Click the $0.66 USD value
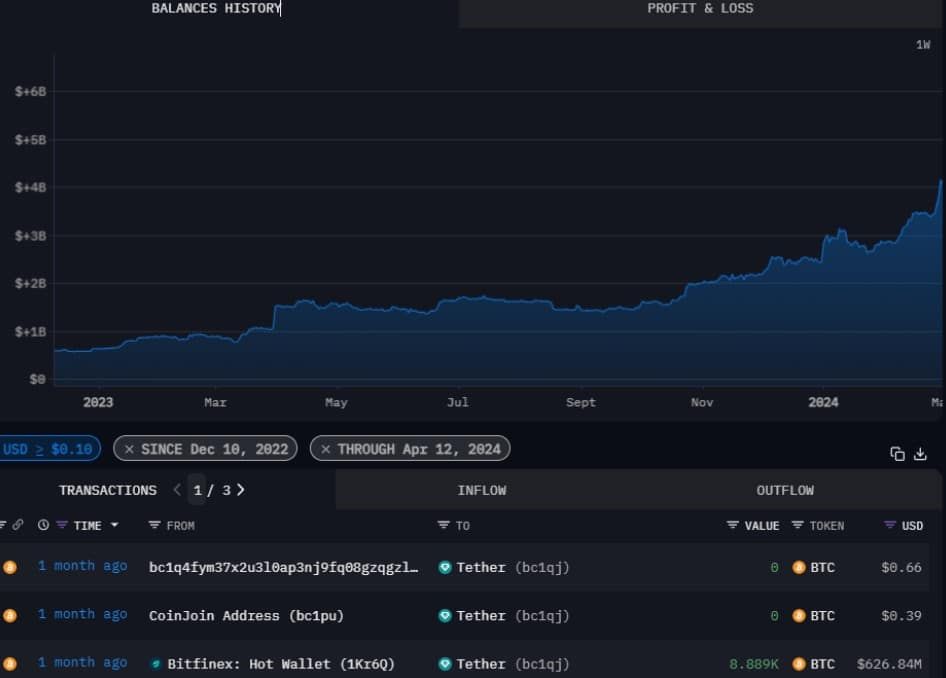Screen dimensions: 946x678 point(901,568)
